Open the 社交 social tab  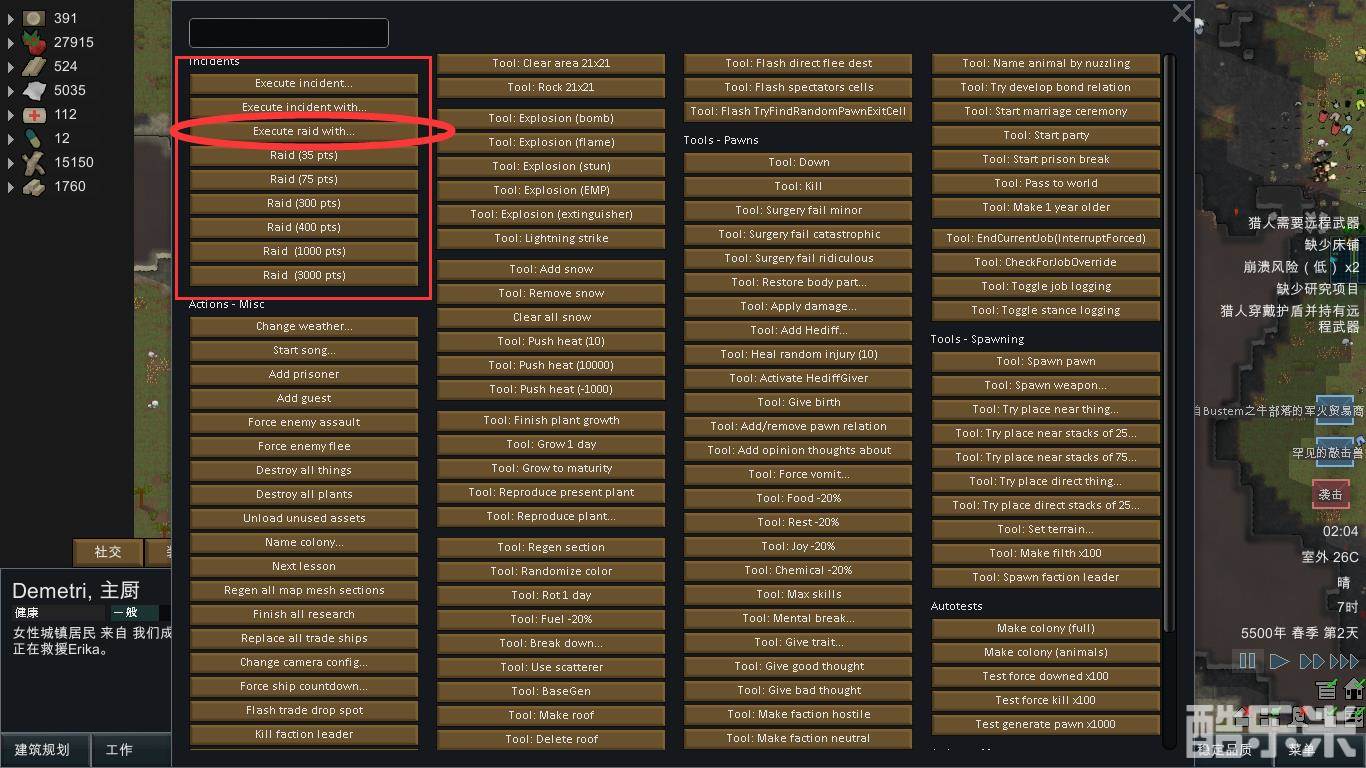(108, 552)
